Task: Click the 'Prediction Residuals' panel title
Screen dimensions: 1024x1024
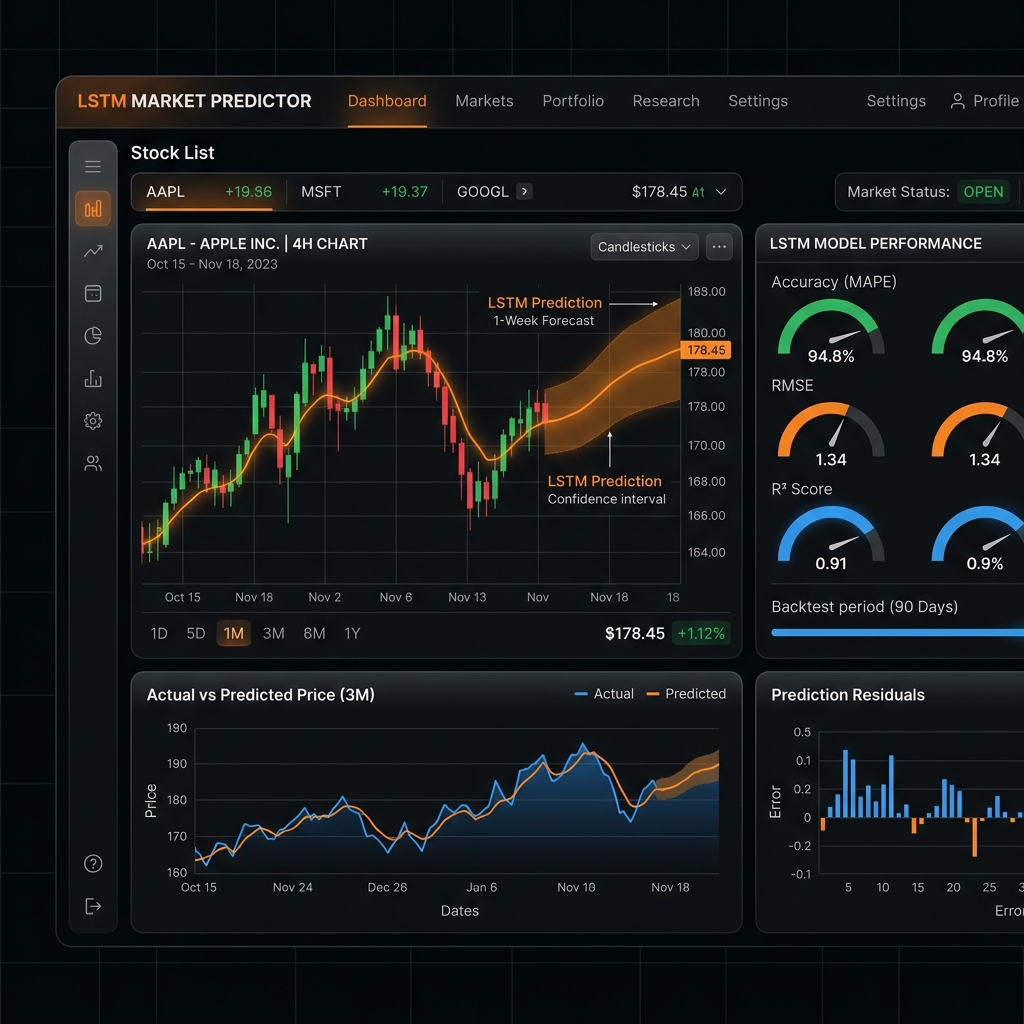Action: pyautogui.click(x=848, y=695)
